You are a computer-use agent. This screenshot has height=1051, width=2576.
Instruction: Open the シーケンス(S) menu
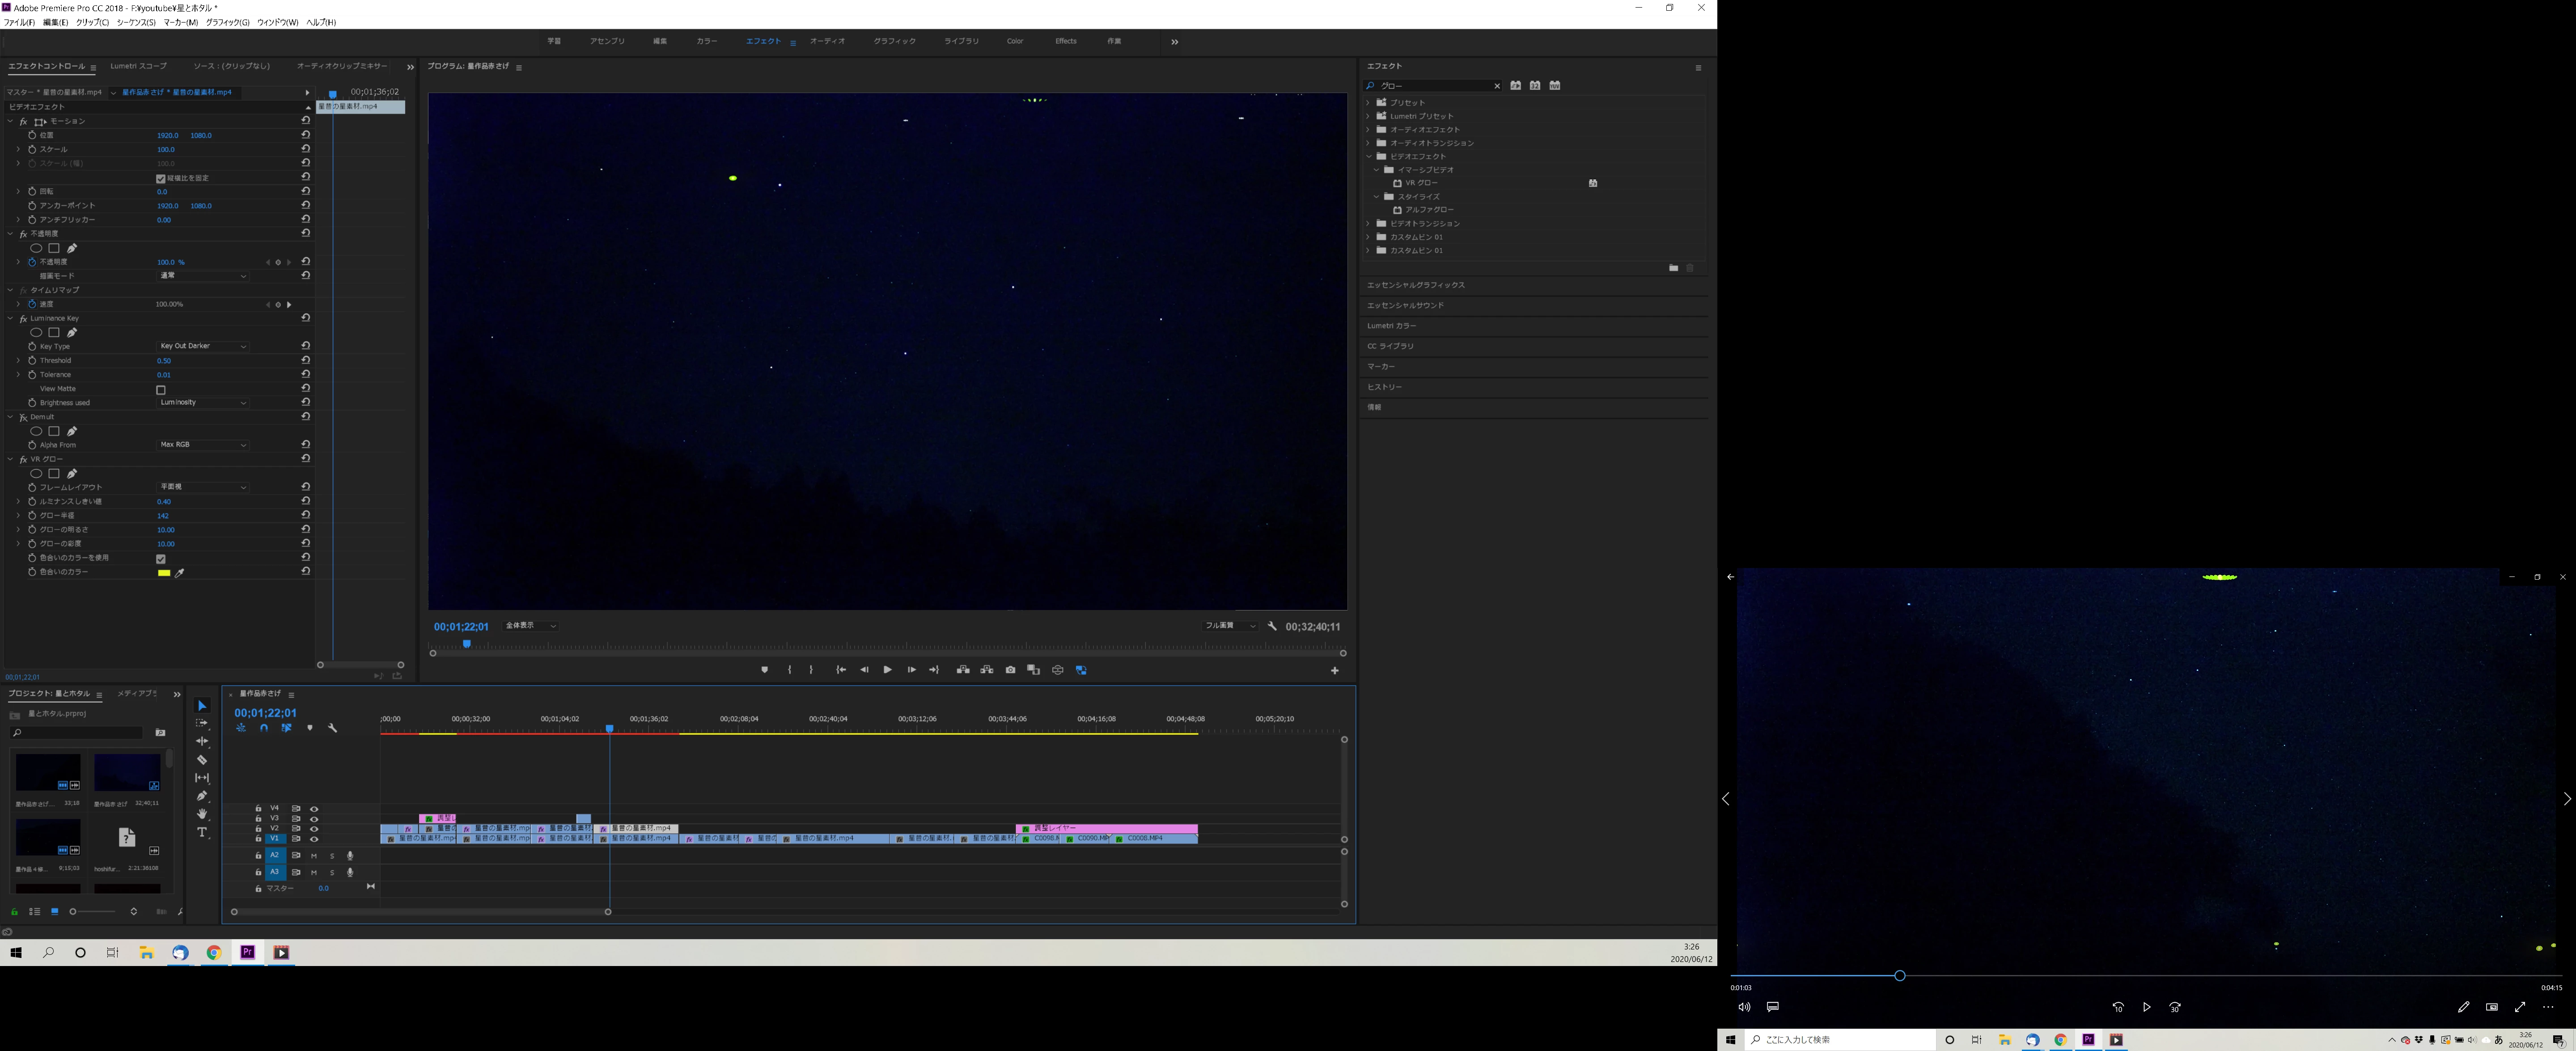coord(136,22)
